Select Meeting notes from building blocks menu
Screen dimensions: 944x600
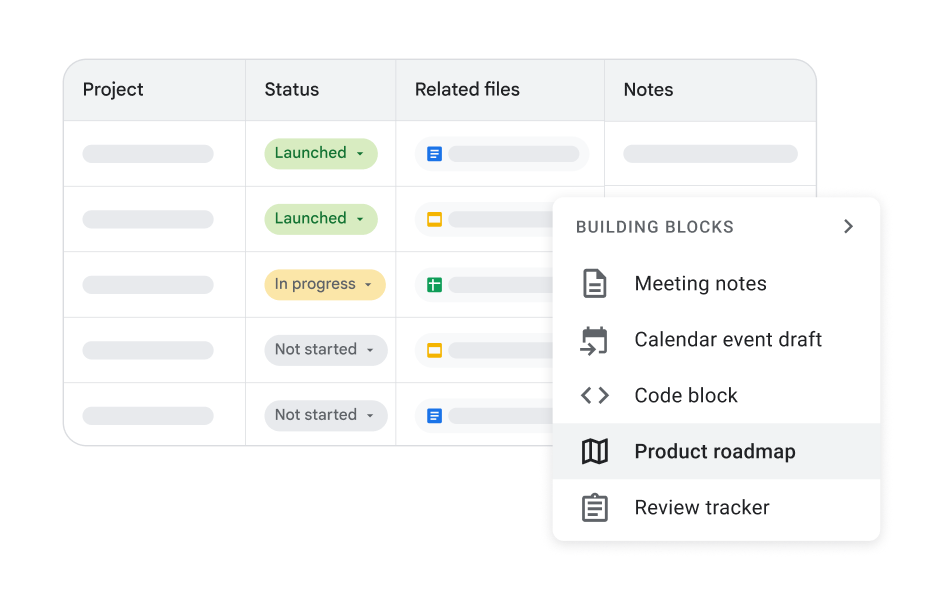click(x=700, y=284)
